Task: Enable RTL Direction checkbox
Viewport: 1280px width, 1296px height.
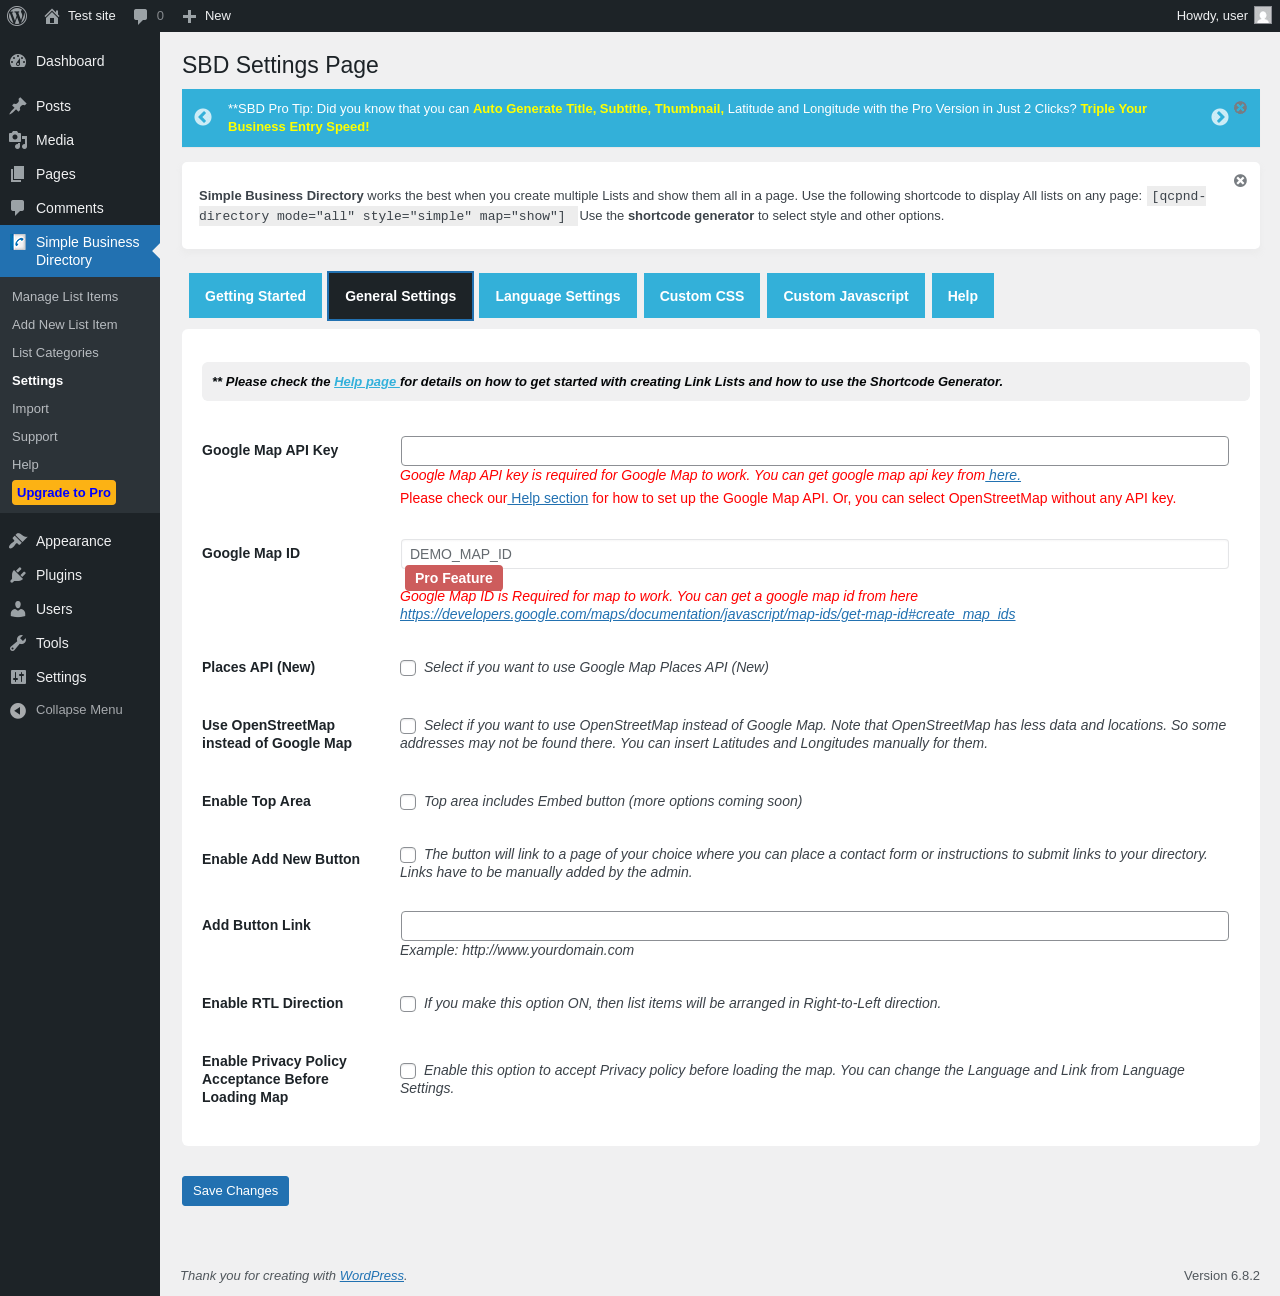Action: pyautogui.click(x=408, y=1004)
